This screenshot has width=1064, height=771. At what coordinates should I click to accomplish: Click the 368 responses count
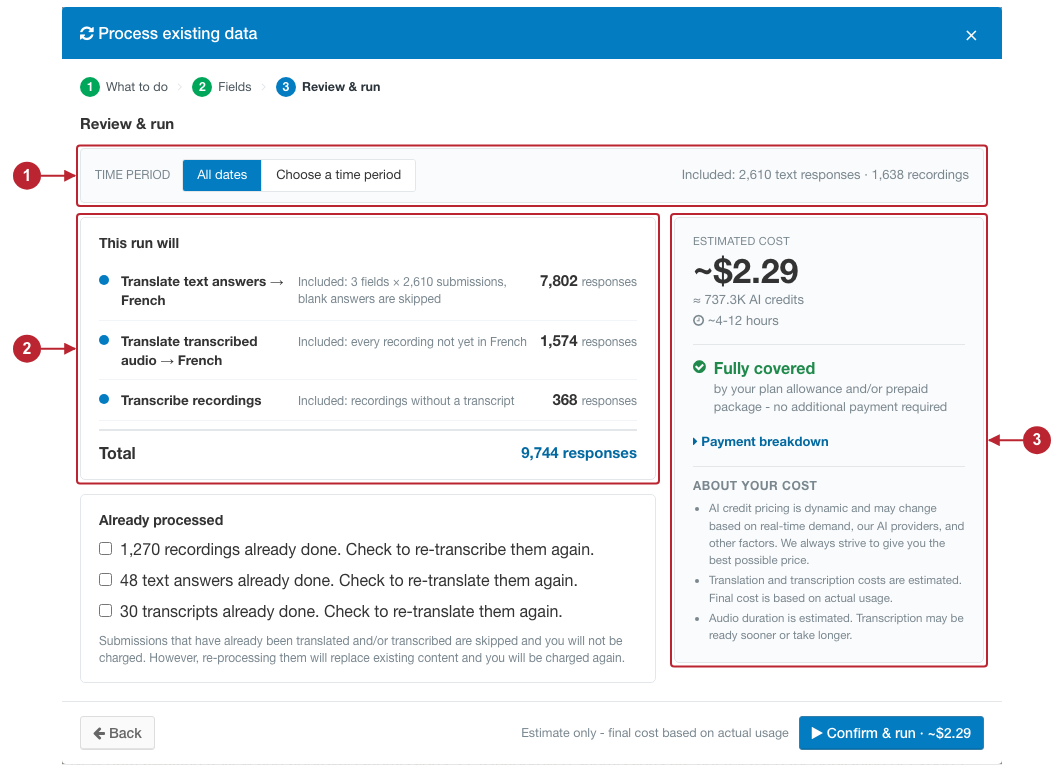click(594, 400)
